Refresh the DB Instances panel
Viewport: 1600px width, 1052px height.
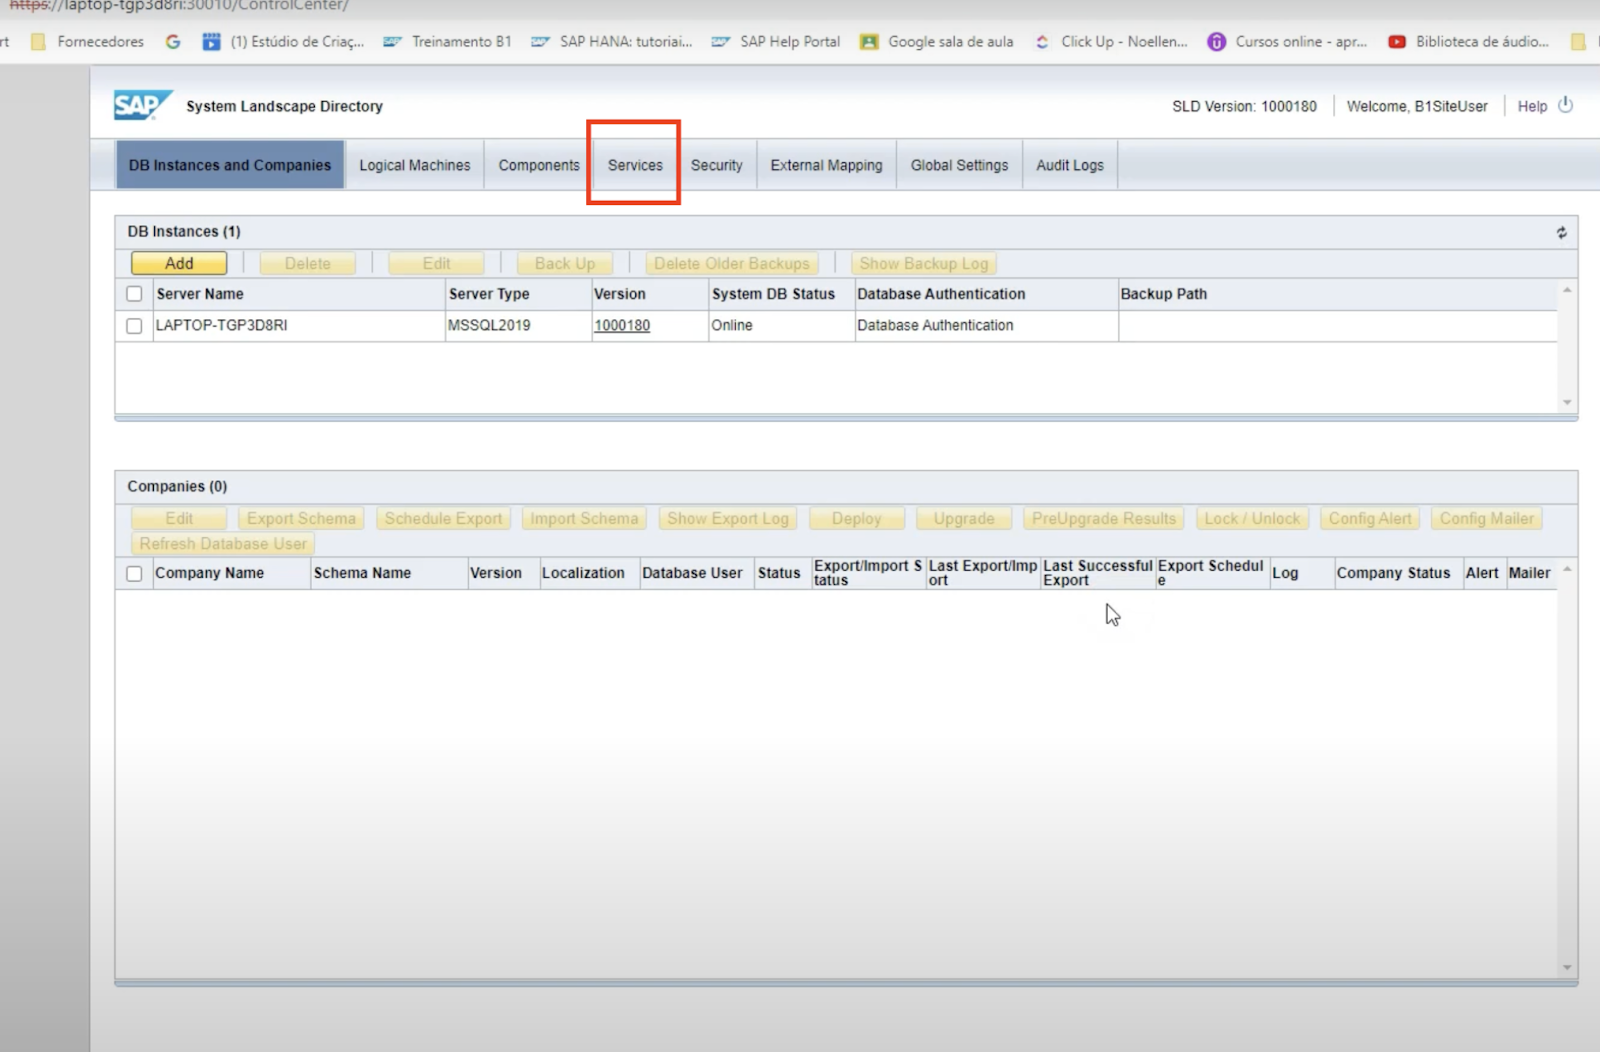pyautogui.click(x=1561, y=232)
